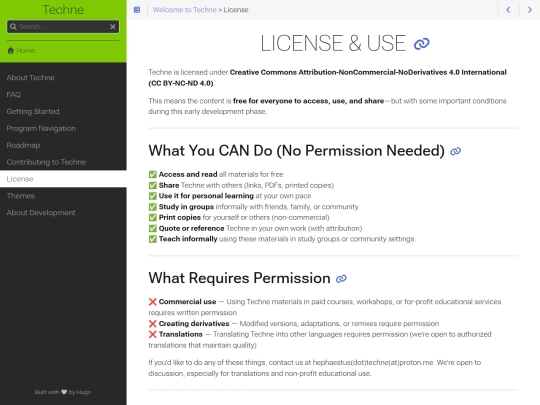
Task: Go to next page arrow
Action: [530, 10]
